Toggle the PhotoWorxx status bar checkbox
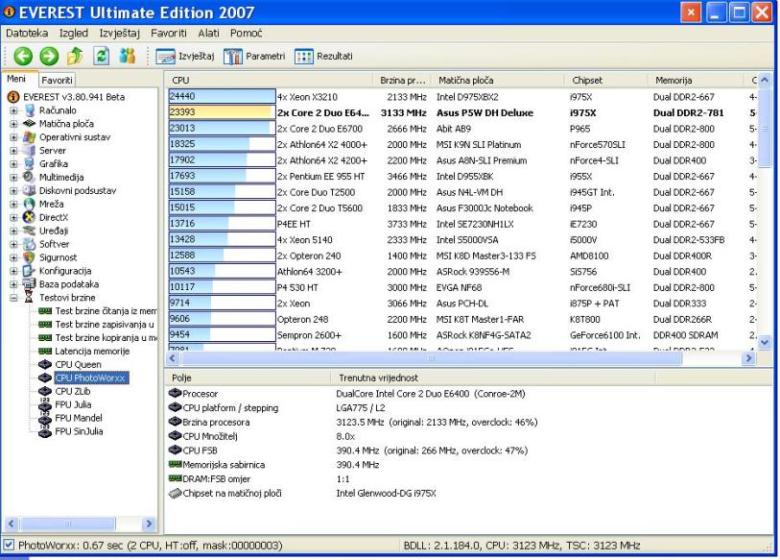The image size is (780, 560). pyautogui.click(x=9, y=544)
